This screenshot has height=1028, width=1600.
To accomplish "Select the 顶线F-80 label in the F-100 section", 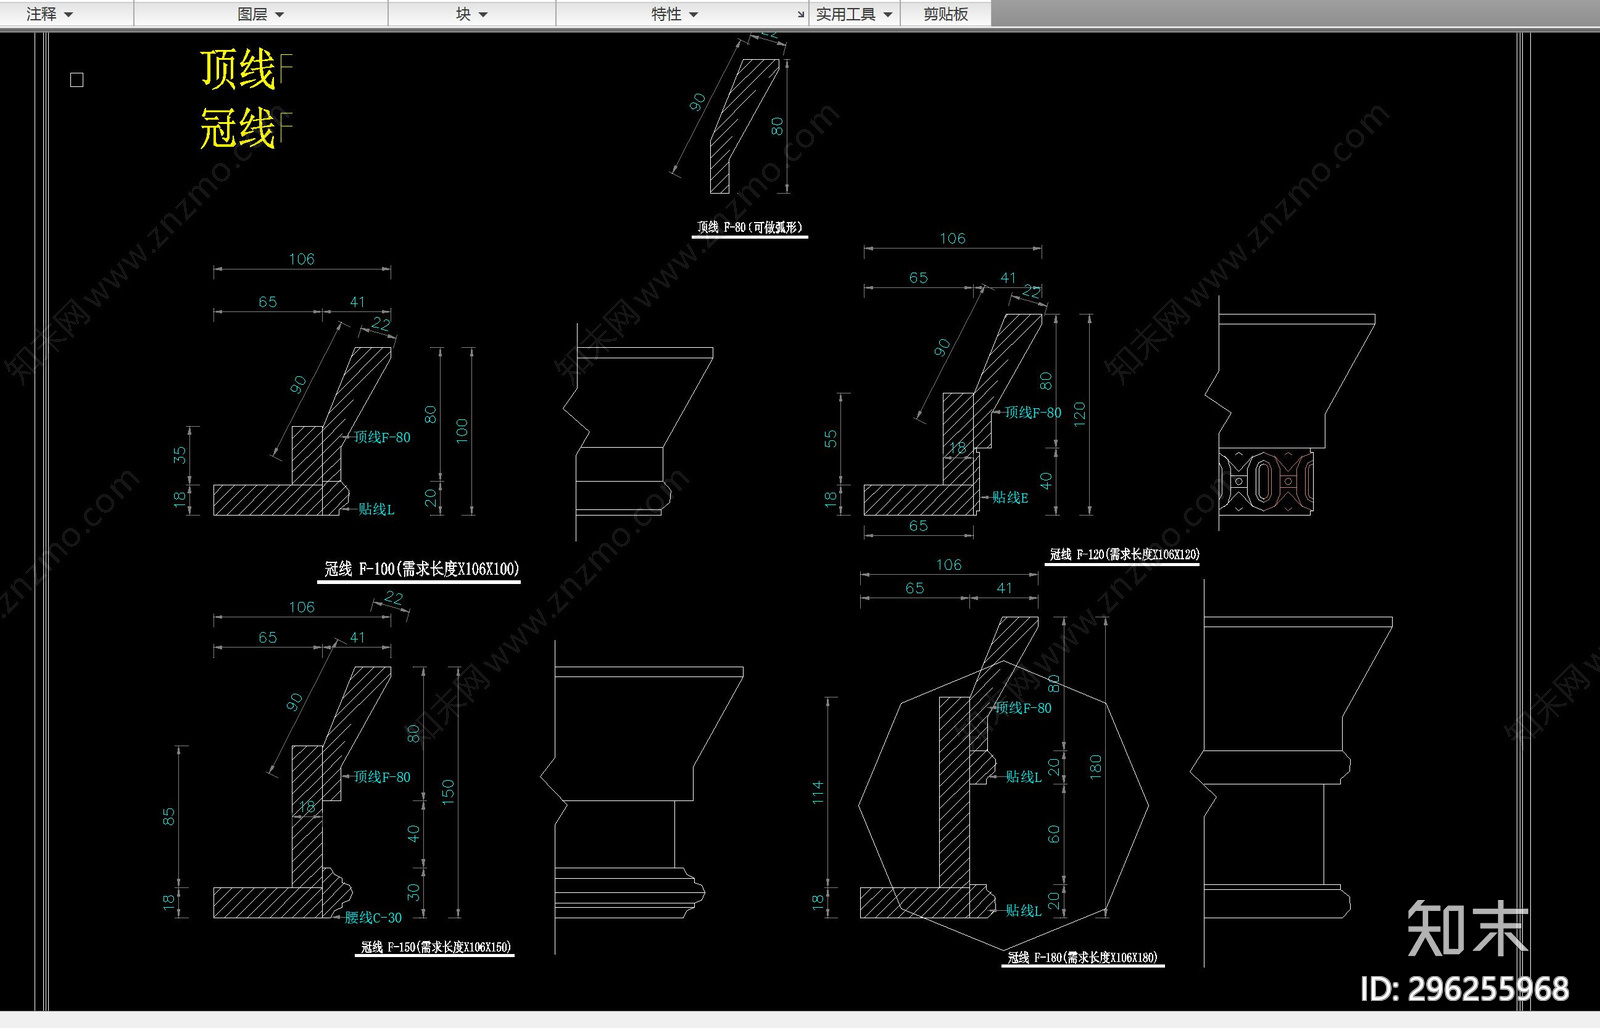I will (x=381, y=437).
